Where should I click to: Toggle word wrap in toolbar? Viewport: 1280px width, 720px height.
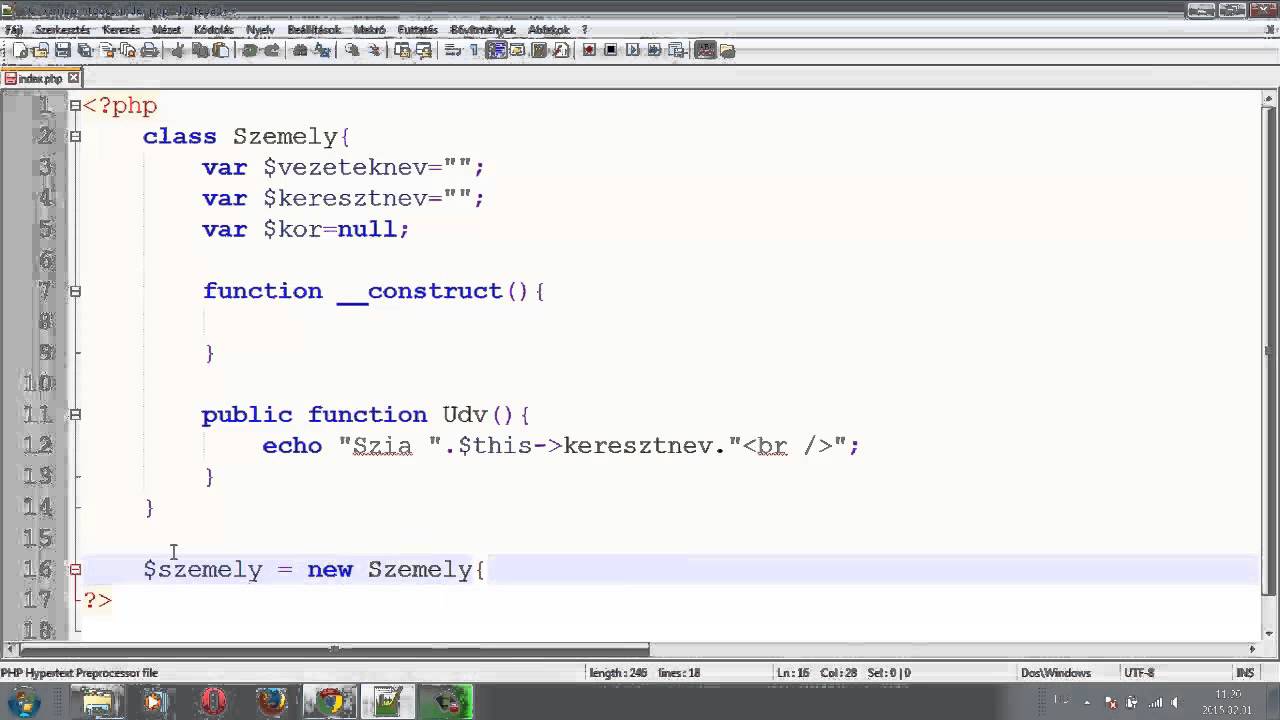[x=452, y=50]
